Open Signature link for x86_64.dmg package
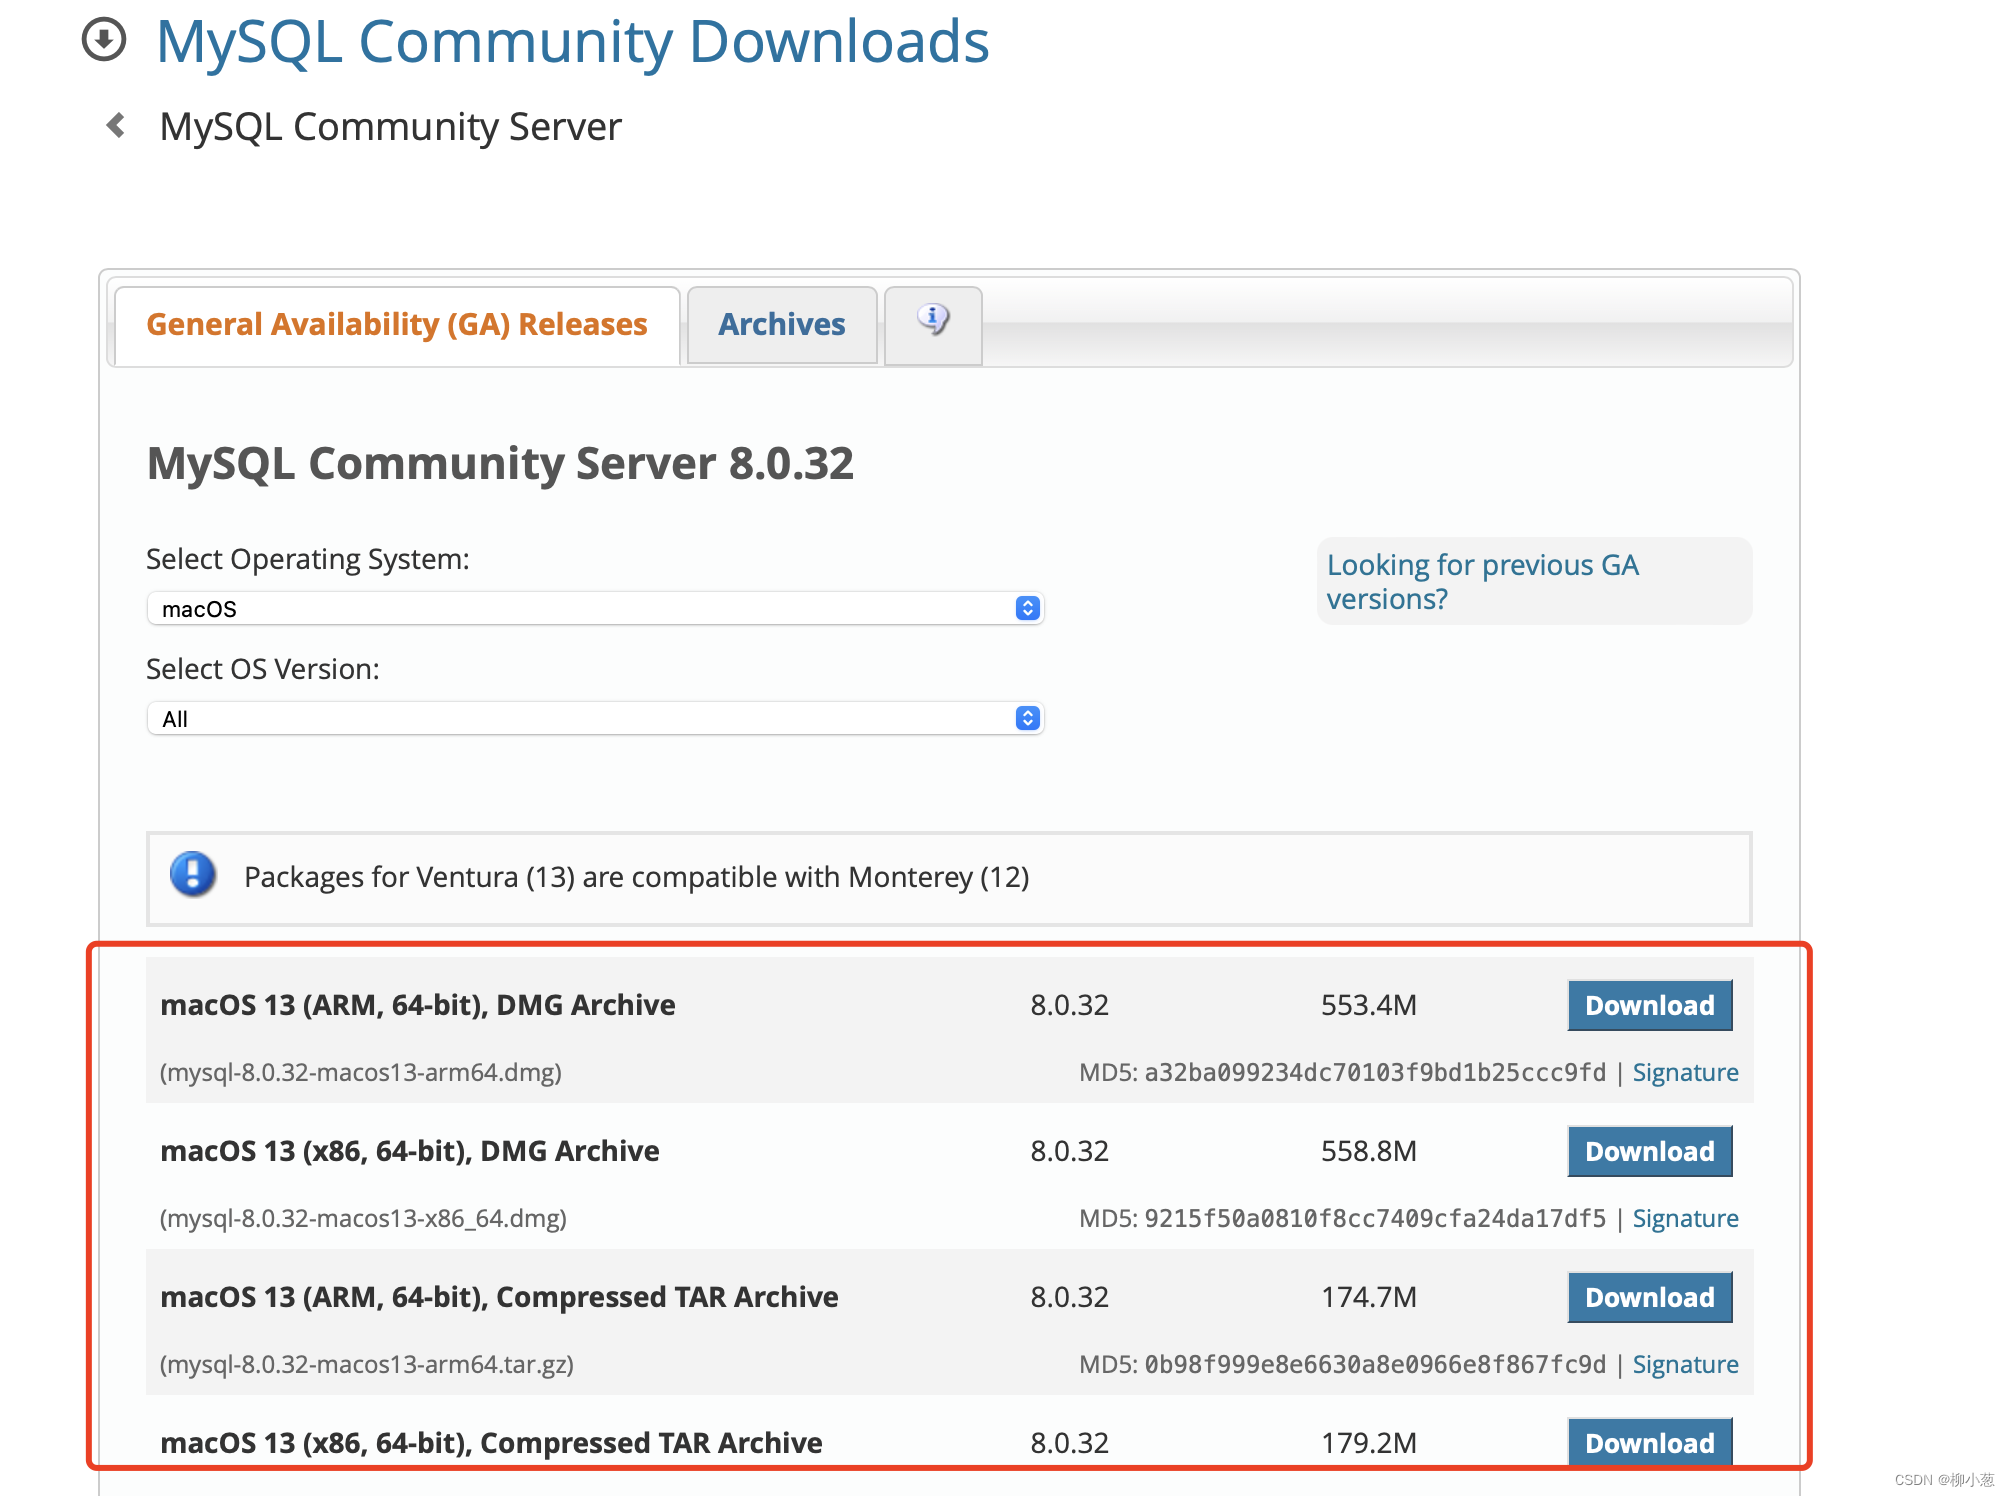 [1685, 1218]
